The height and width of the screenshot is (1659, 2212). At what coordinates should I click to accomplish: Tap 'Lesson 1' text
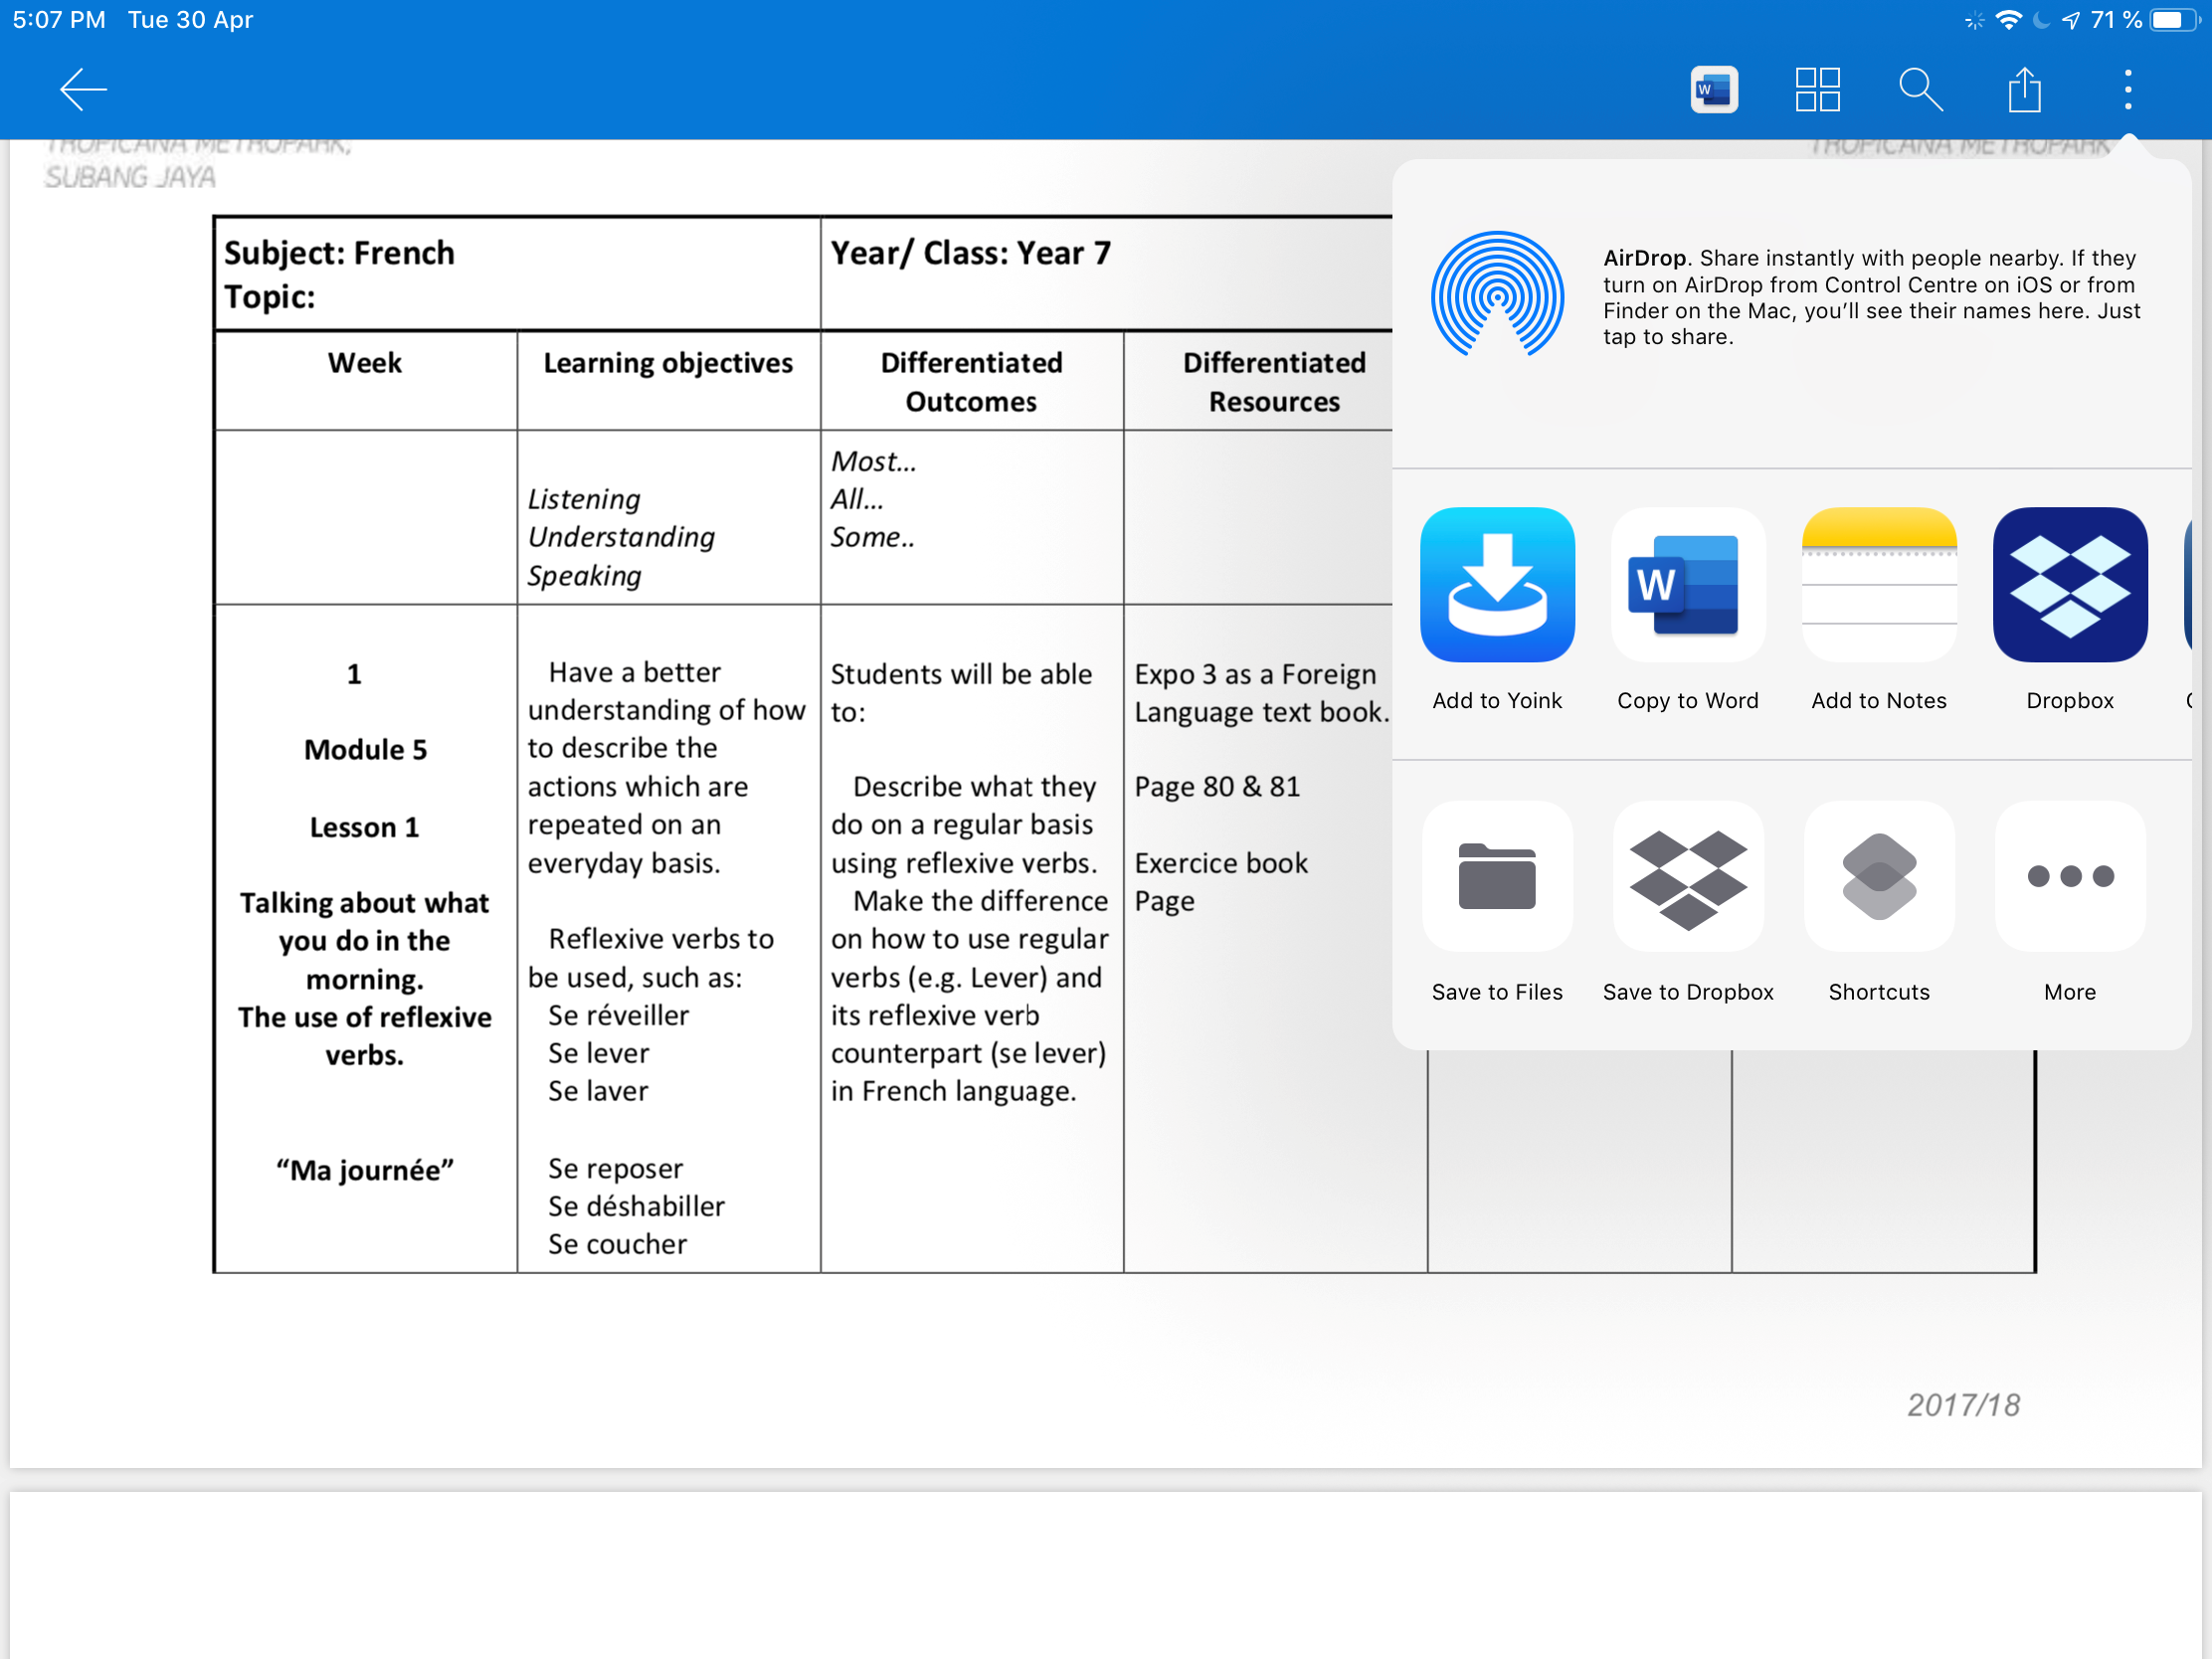pyautogui.click(x=365, y=828)
